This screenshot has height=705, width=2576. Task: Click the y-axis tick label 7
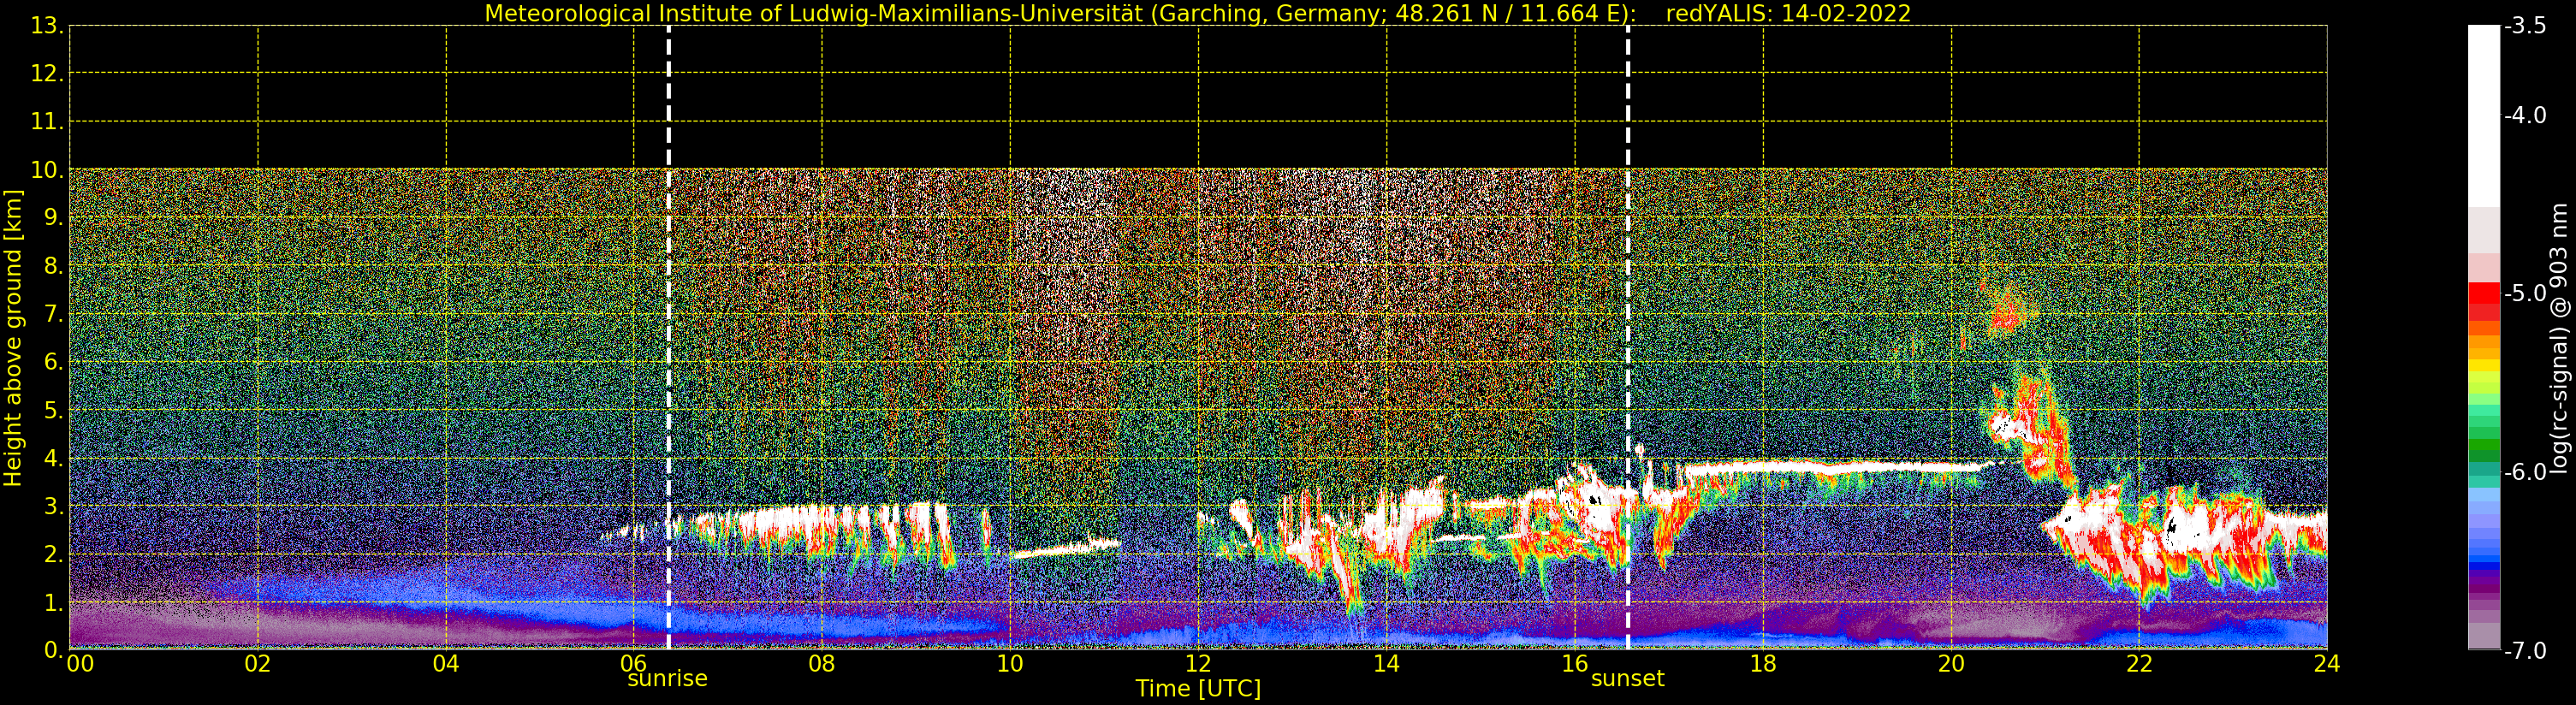pos(52,315)
